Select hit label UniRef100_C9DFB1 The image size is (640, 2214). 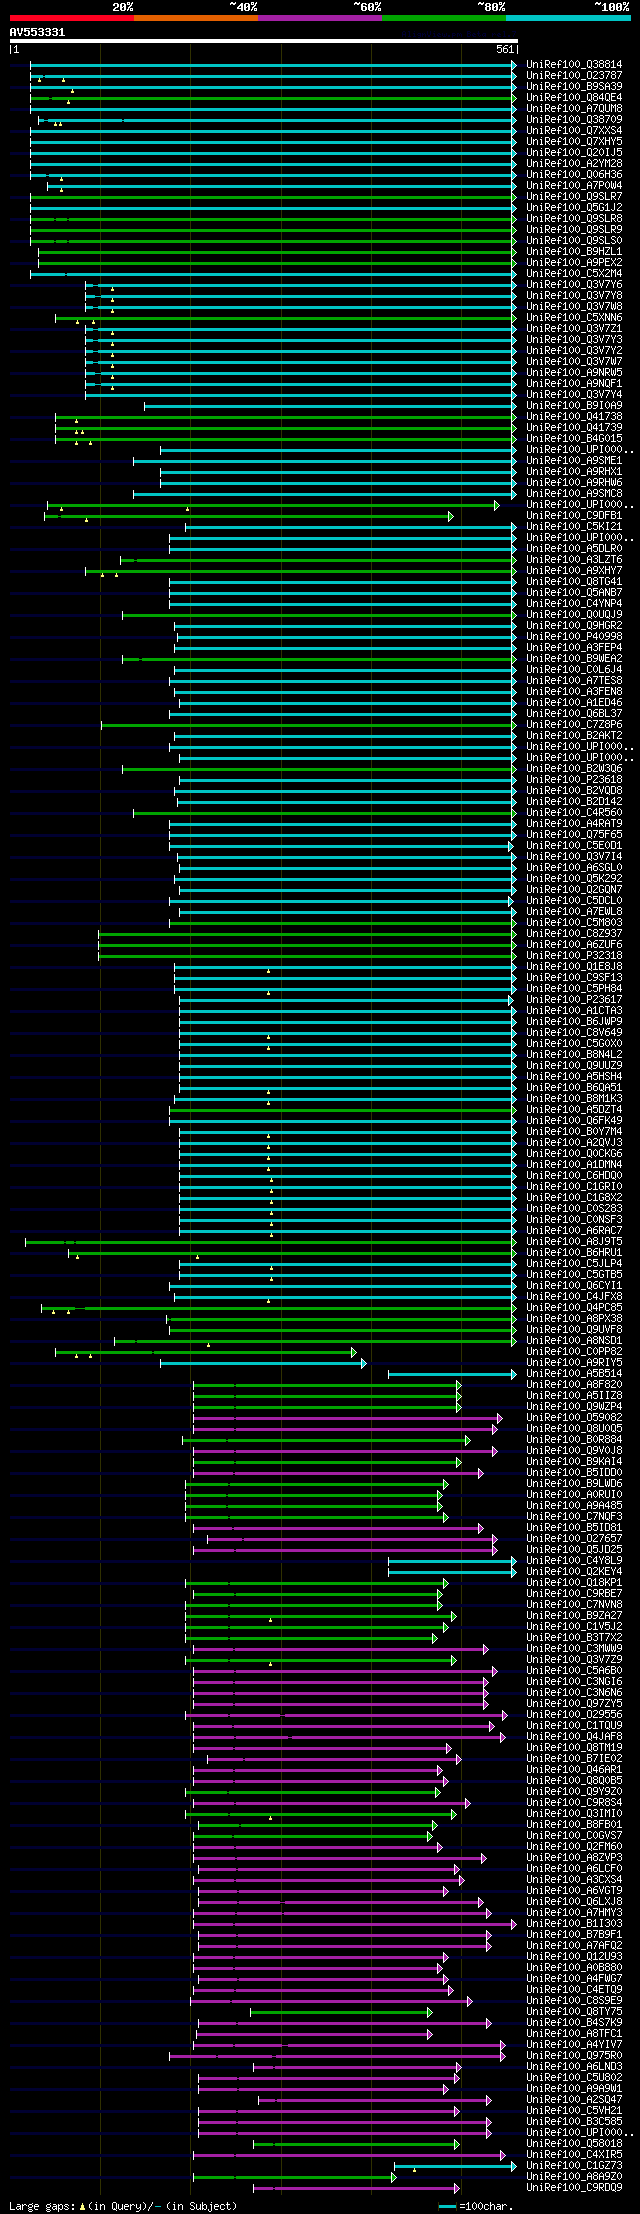pos(574,516)
